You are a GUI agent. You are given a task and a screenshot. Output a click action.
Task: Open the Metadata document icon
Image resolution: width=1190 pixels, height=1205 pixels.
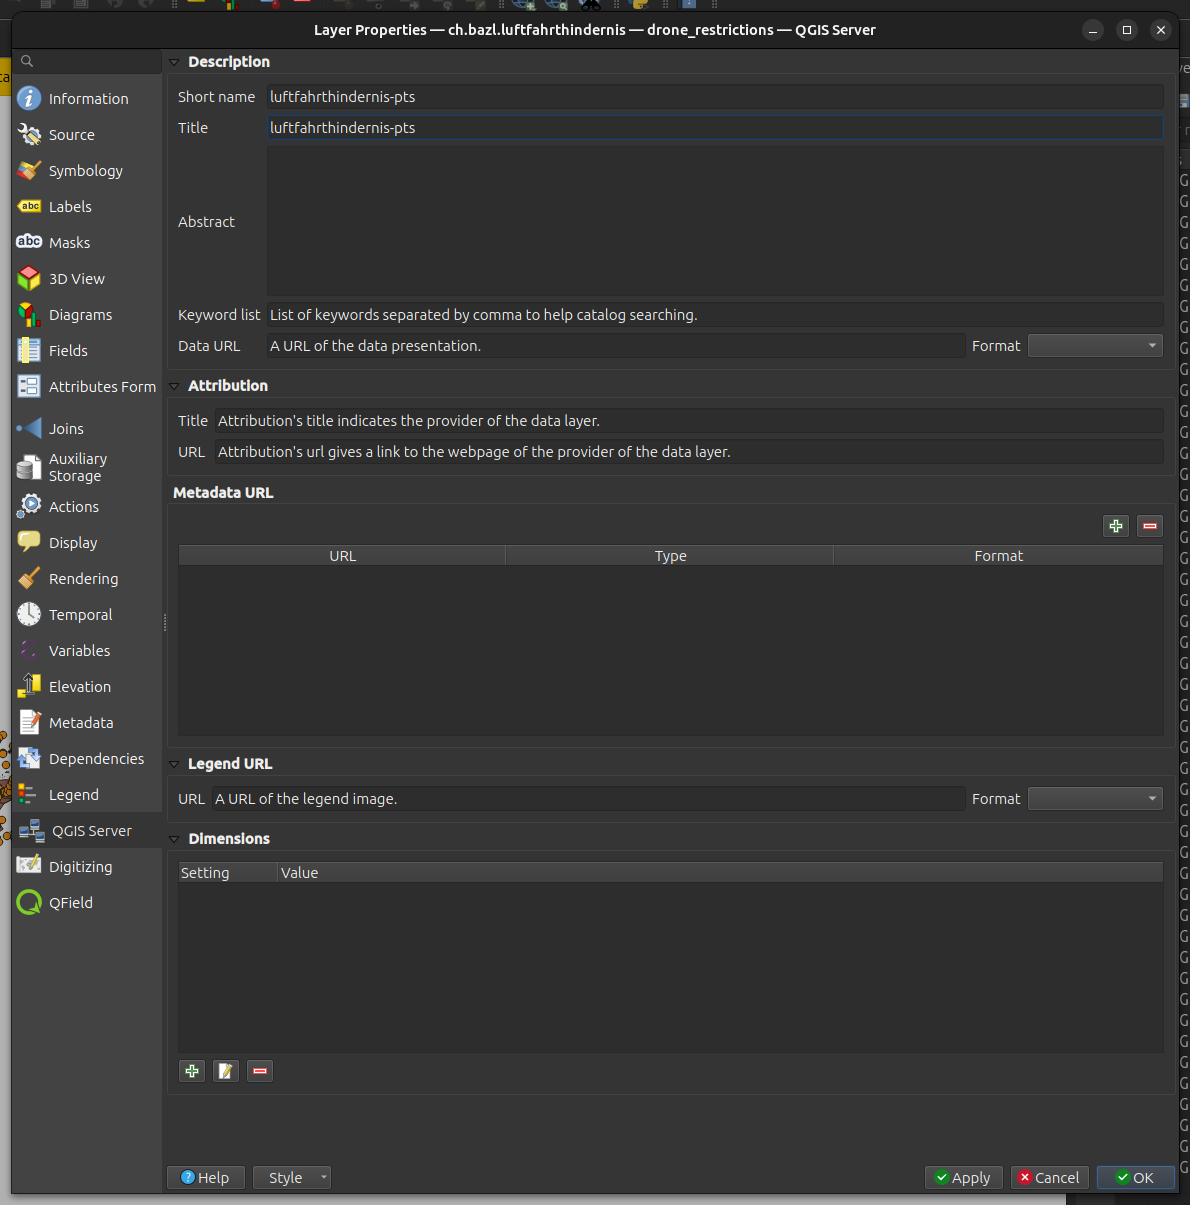pyautogui.click(x=29, y=722)
